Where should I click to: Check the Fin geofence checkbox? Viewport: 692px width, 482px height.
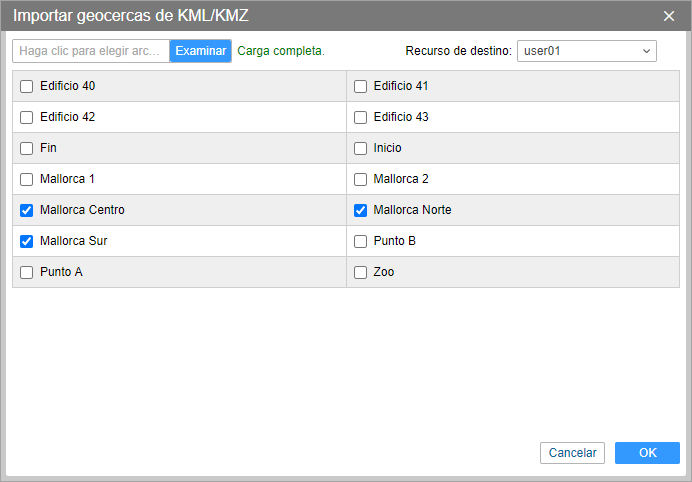coord(27,148)
